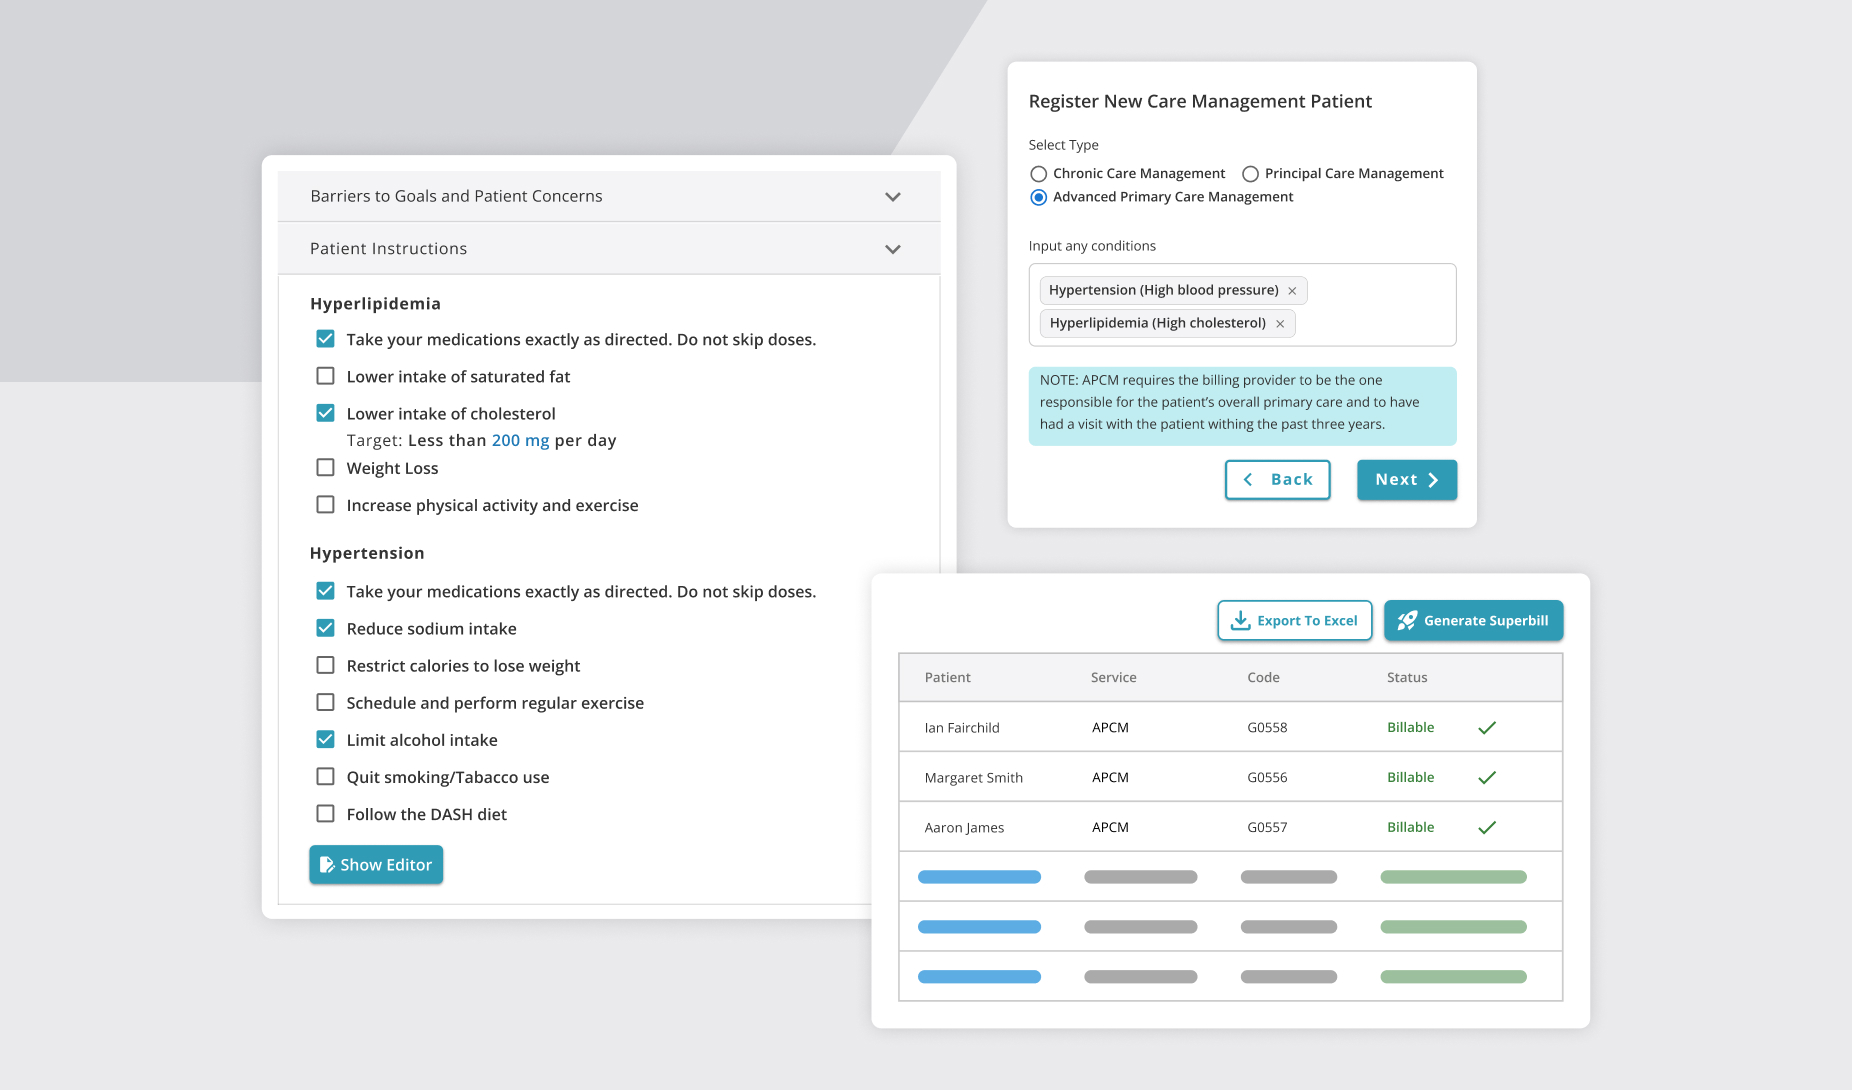
Task: Select Chronic Care Management radio option
Action: (1039, 174)
